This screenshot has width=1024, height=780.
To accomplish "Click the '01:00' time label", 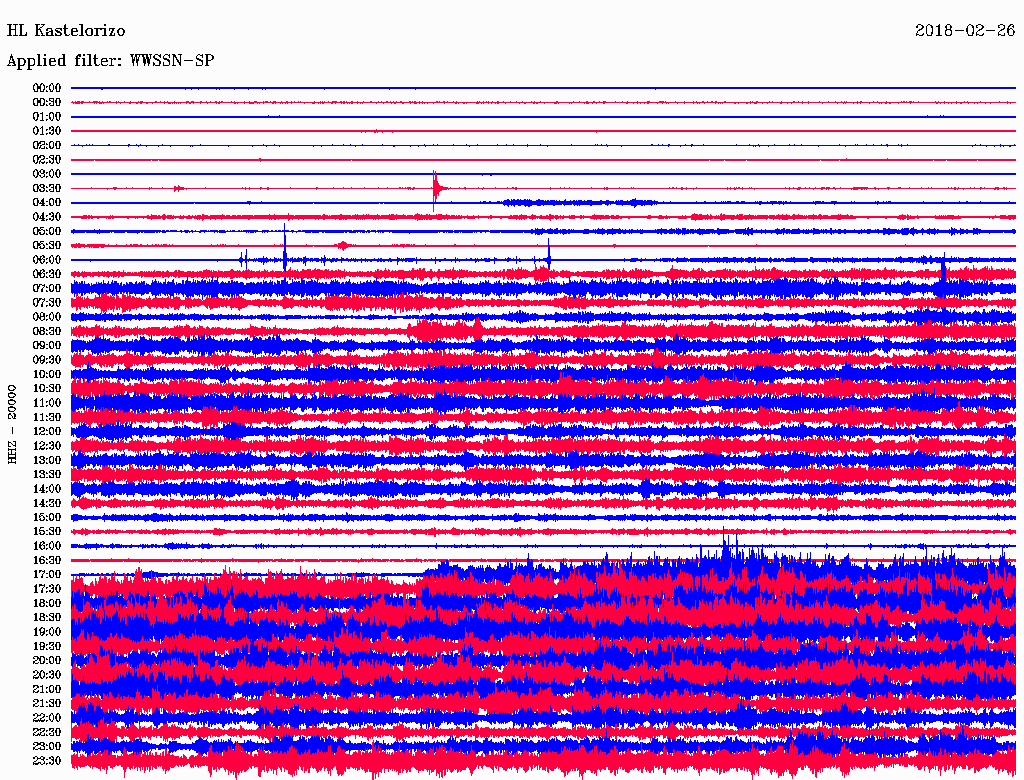I will coord(46,116).
